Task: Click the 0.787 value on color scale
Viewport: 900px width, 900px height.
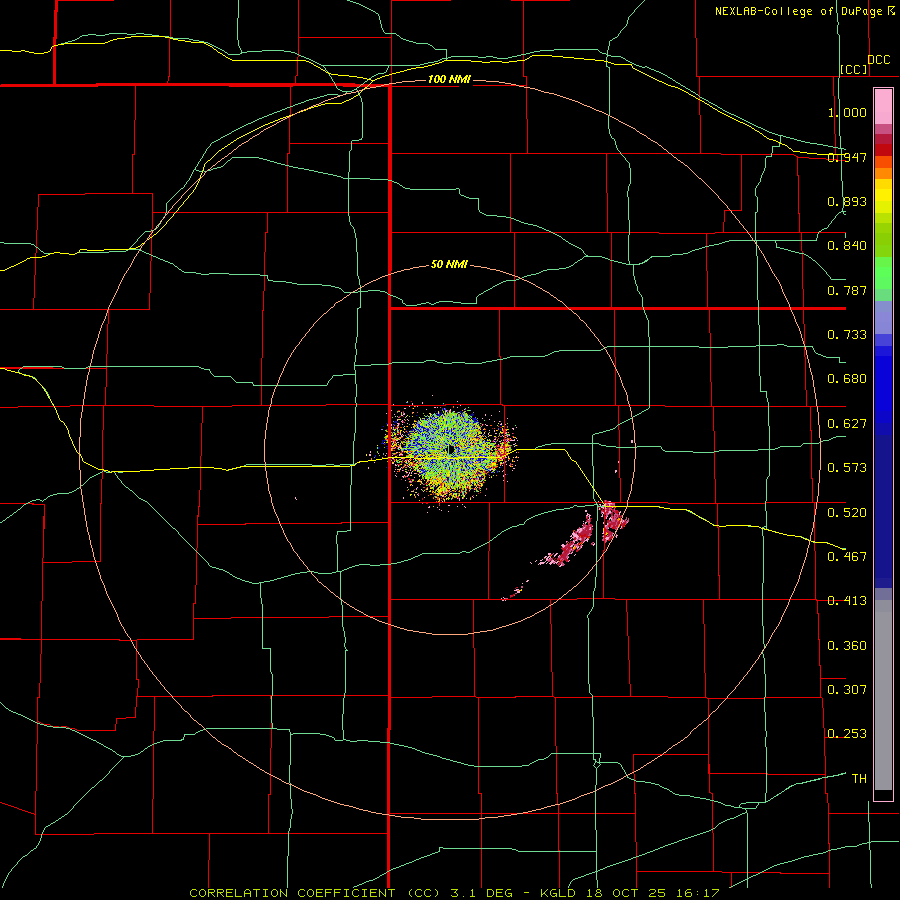Action: pyautogui.click(x=847, y=290)
